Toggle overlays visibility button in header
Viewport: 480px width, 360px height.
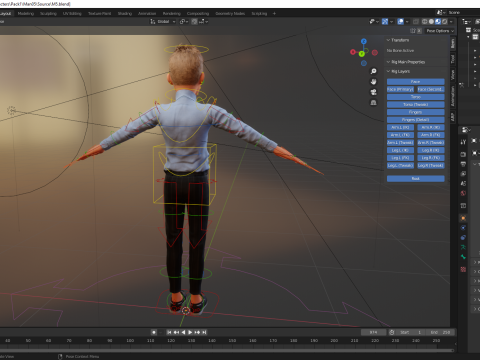pos(400,21)
